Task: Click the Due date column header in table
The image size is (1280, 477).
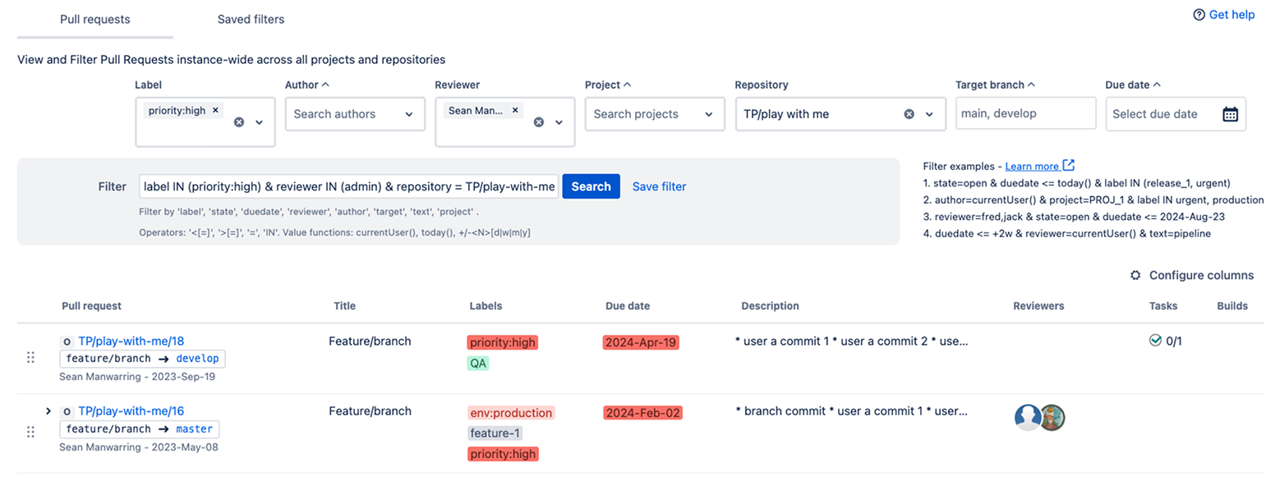Action: point(627,306)
